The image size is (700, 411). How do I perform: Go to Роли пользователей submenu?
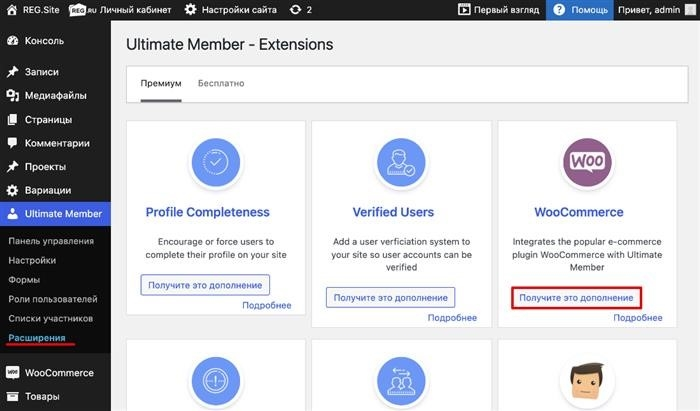(53, 299)
